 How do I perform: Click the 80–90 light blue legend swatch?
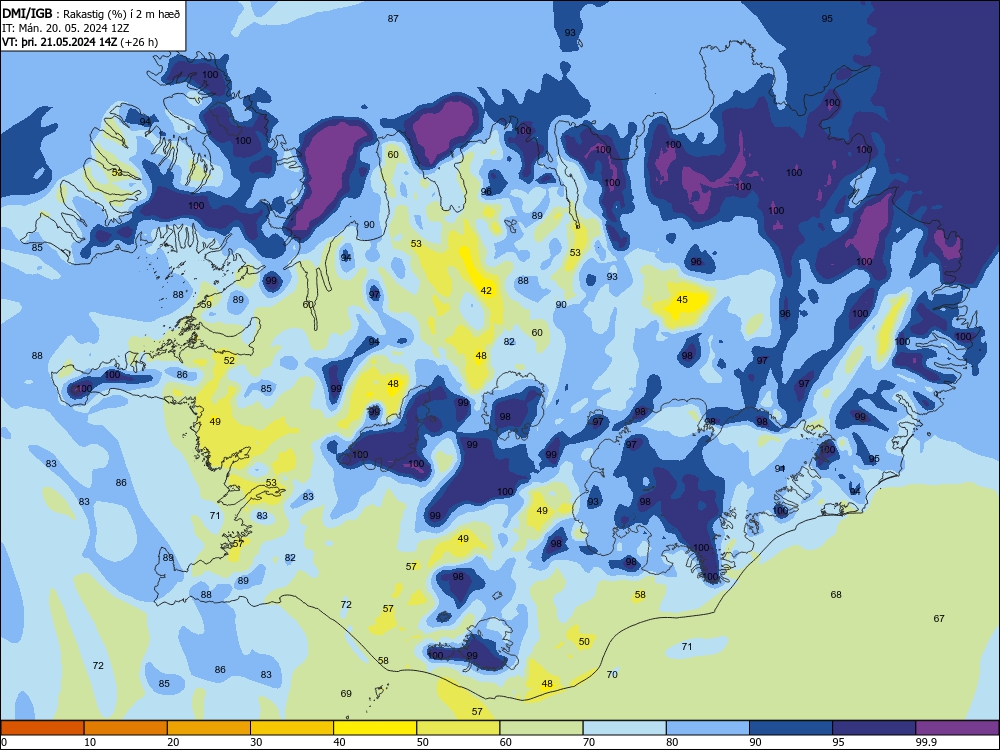[x=708, y=728]
